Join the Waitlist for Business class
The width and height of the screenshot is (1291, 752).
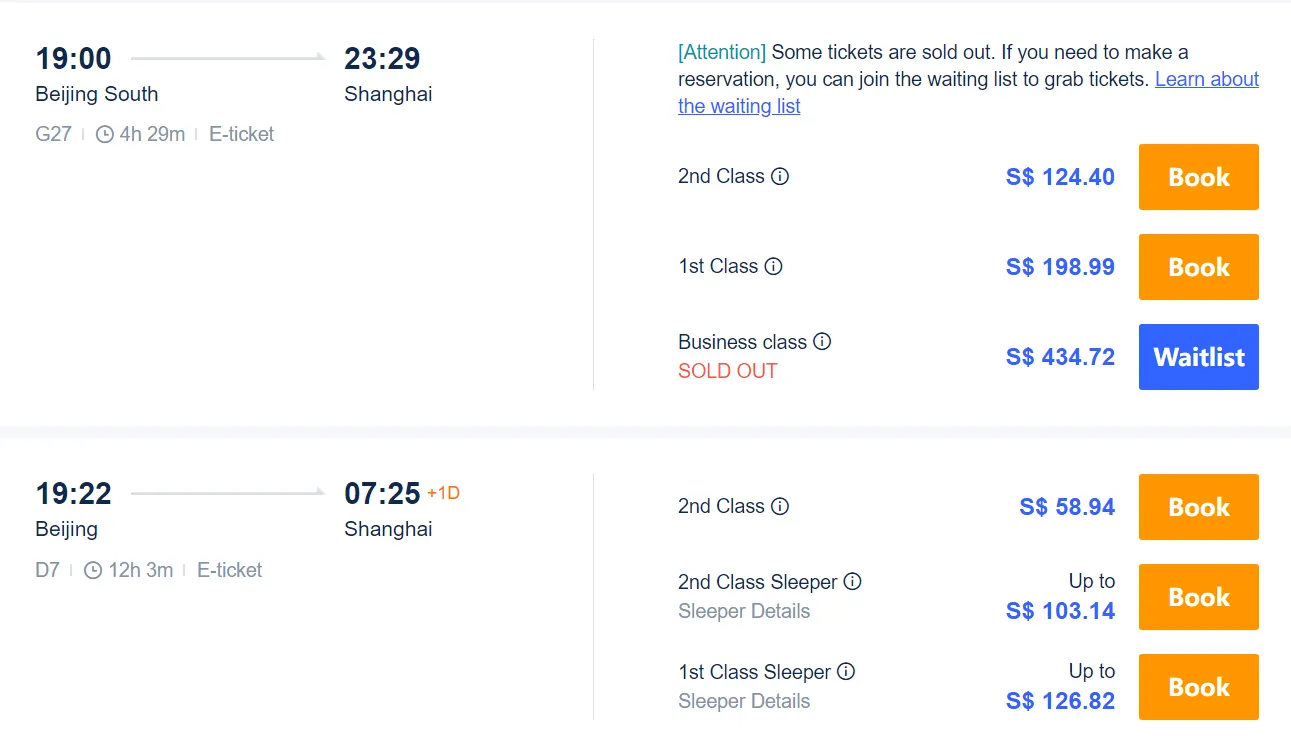point(1198,357)
